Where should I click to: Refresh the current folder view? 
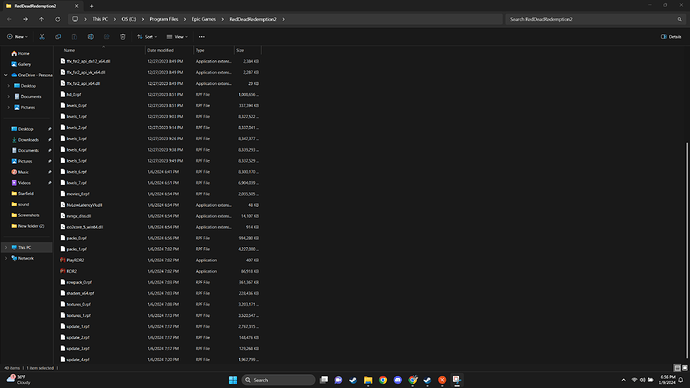[x=58, y=19]
